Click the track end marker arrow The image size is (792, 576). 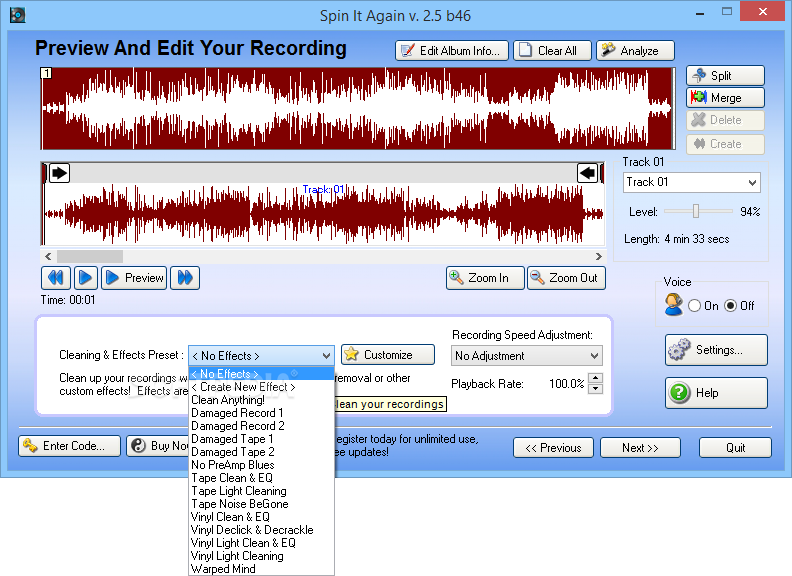click(587, 173)
